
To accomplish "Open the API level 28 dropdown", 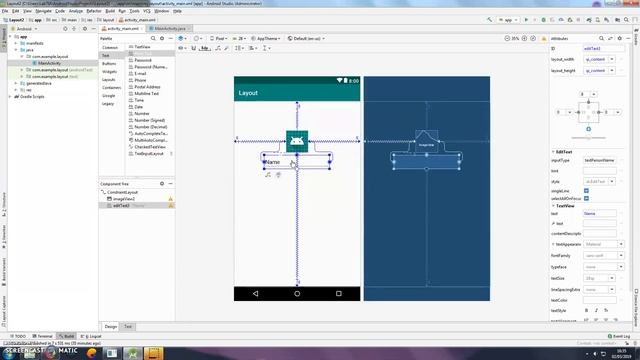I will tap(239, 38).
